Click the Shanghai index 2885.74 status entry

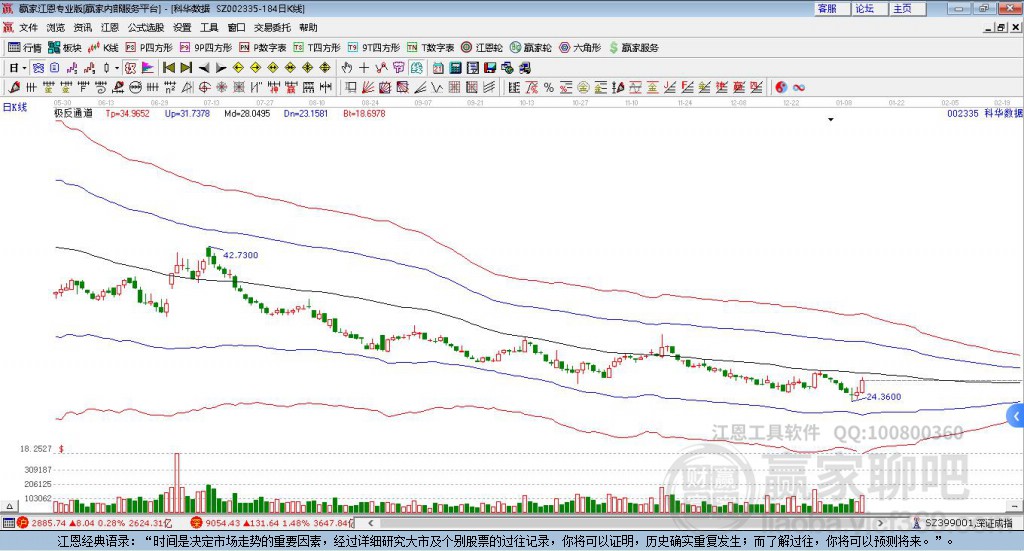coord(97,523)
